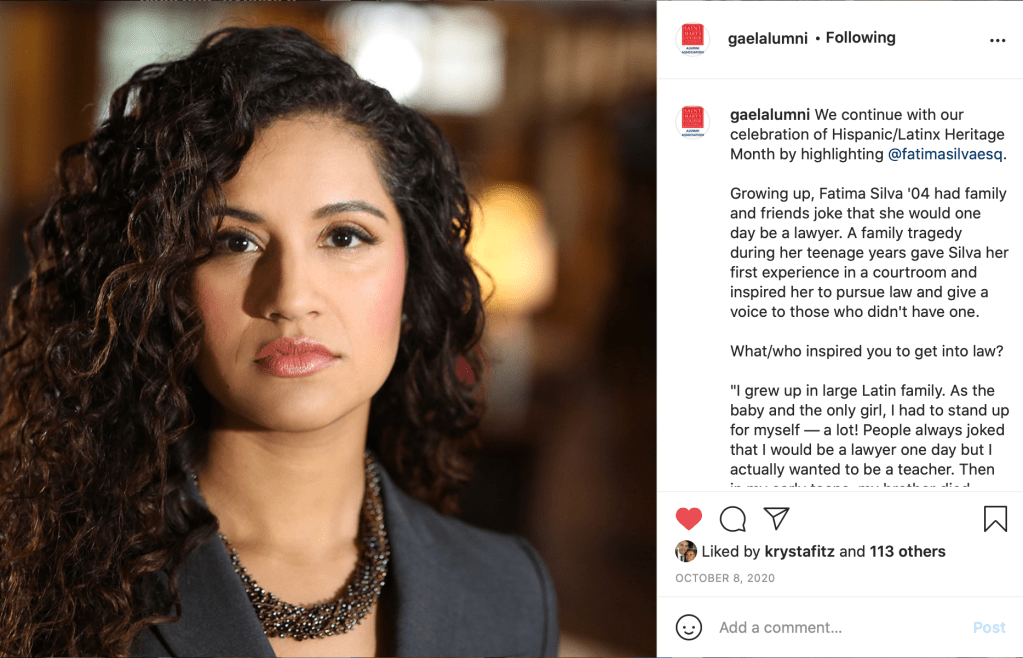
Task: Open the gaelalumni username in the caption
Action: click(770, 115)
